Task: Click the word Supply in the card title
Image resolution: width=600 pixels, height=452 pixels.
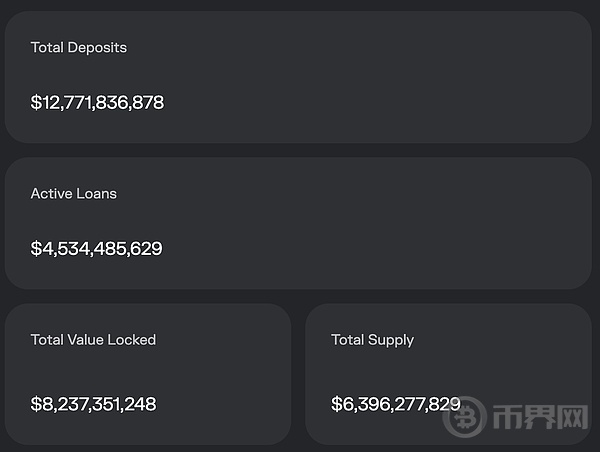Action: (391, 340)
